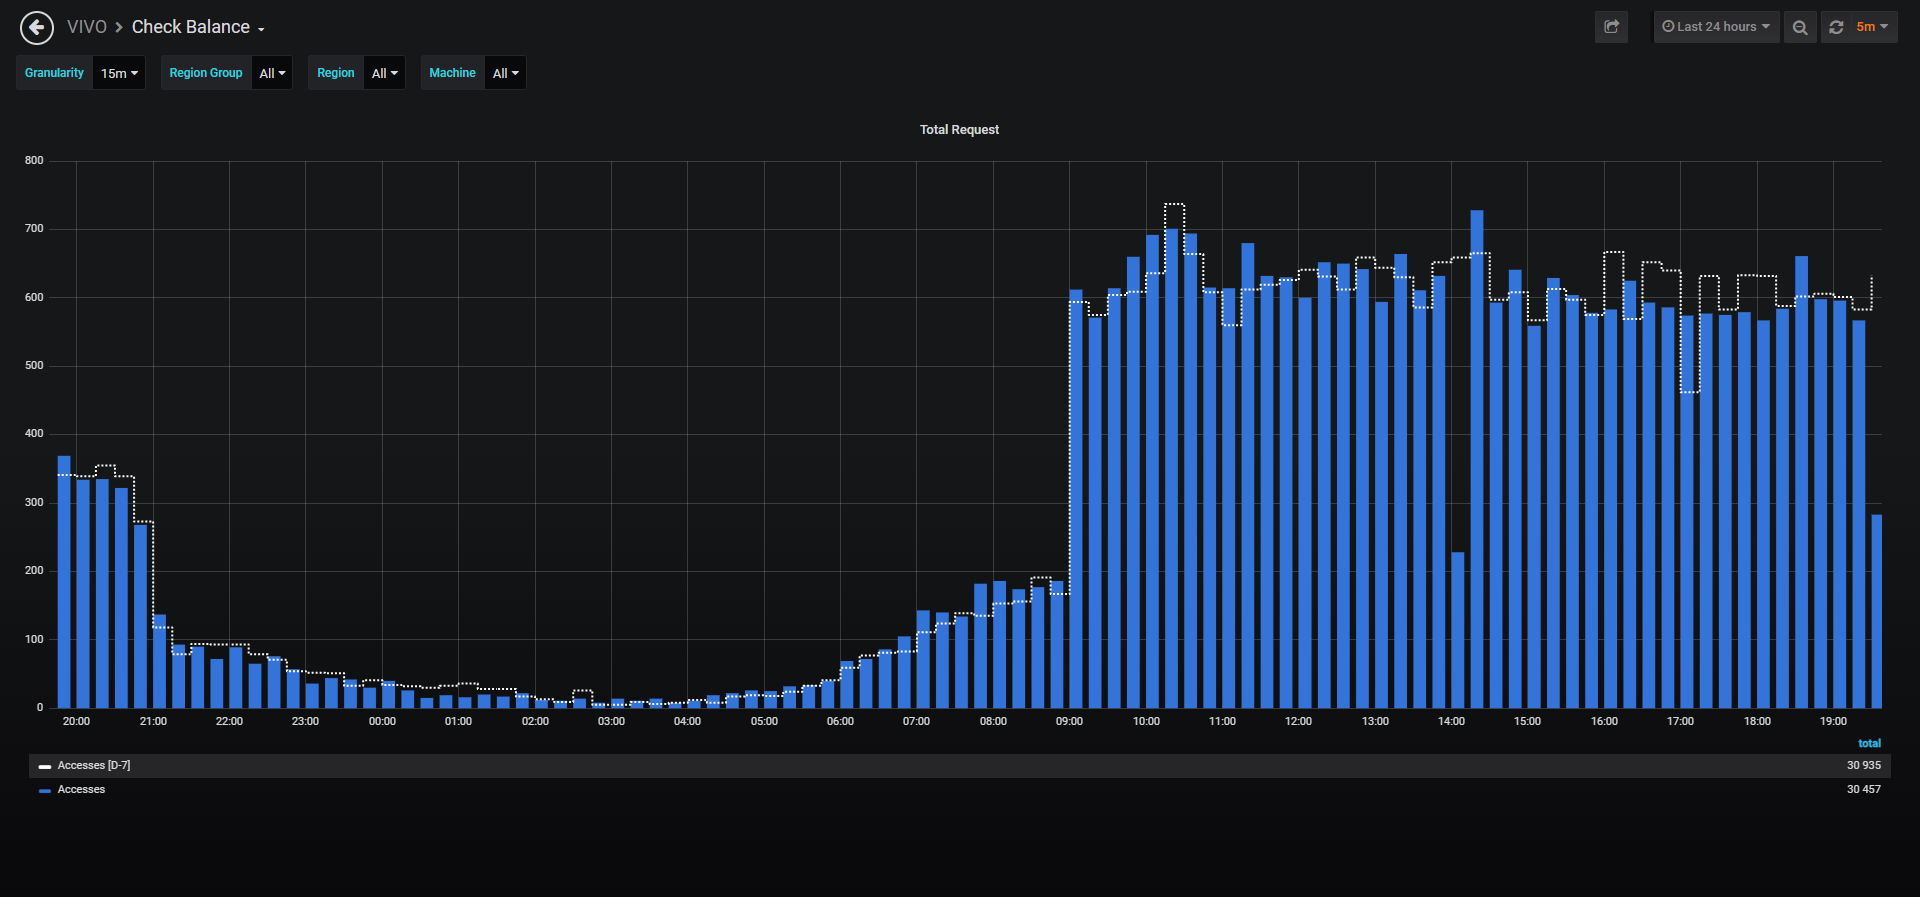1920x897 pixels.
Task: Click the Total Request panel title
Action: tap(959, 130)
